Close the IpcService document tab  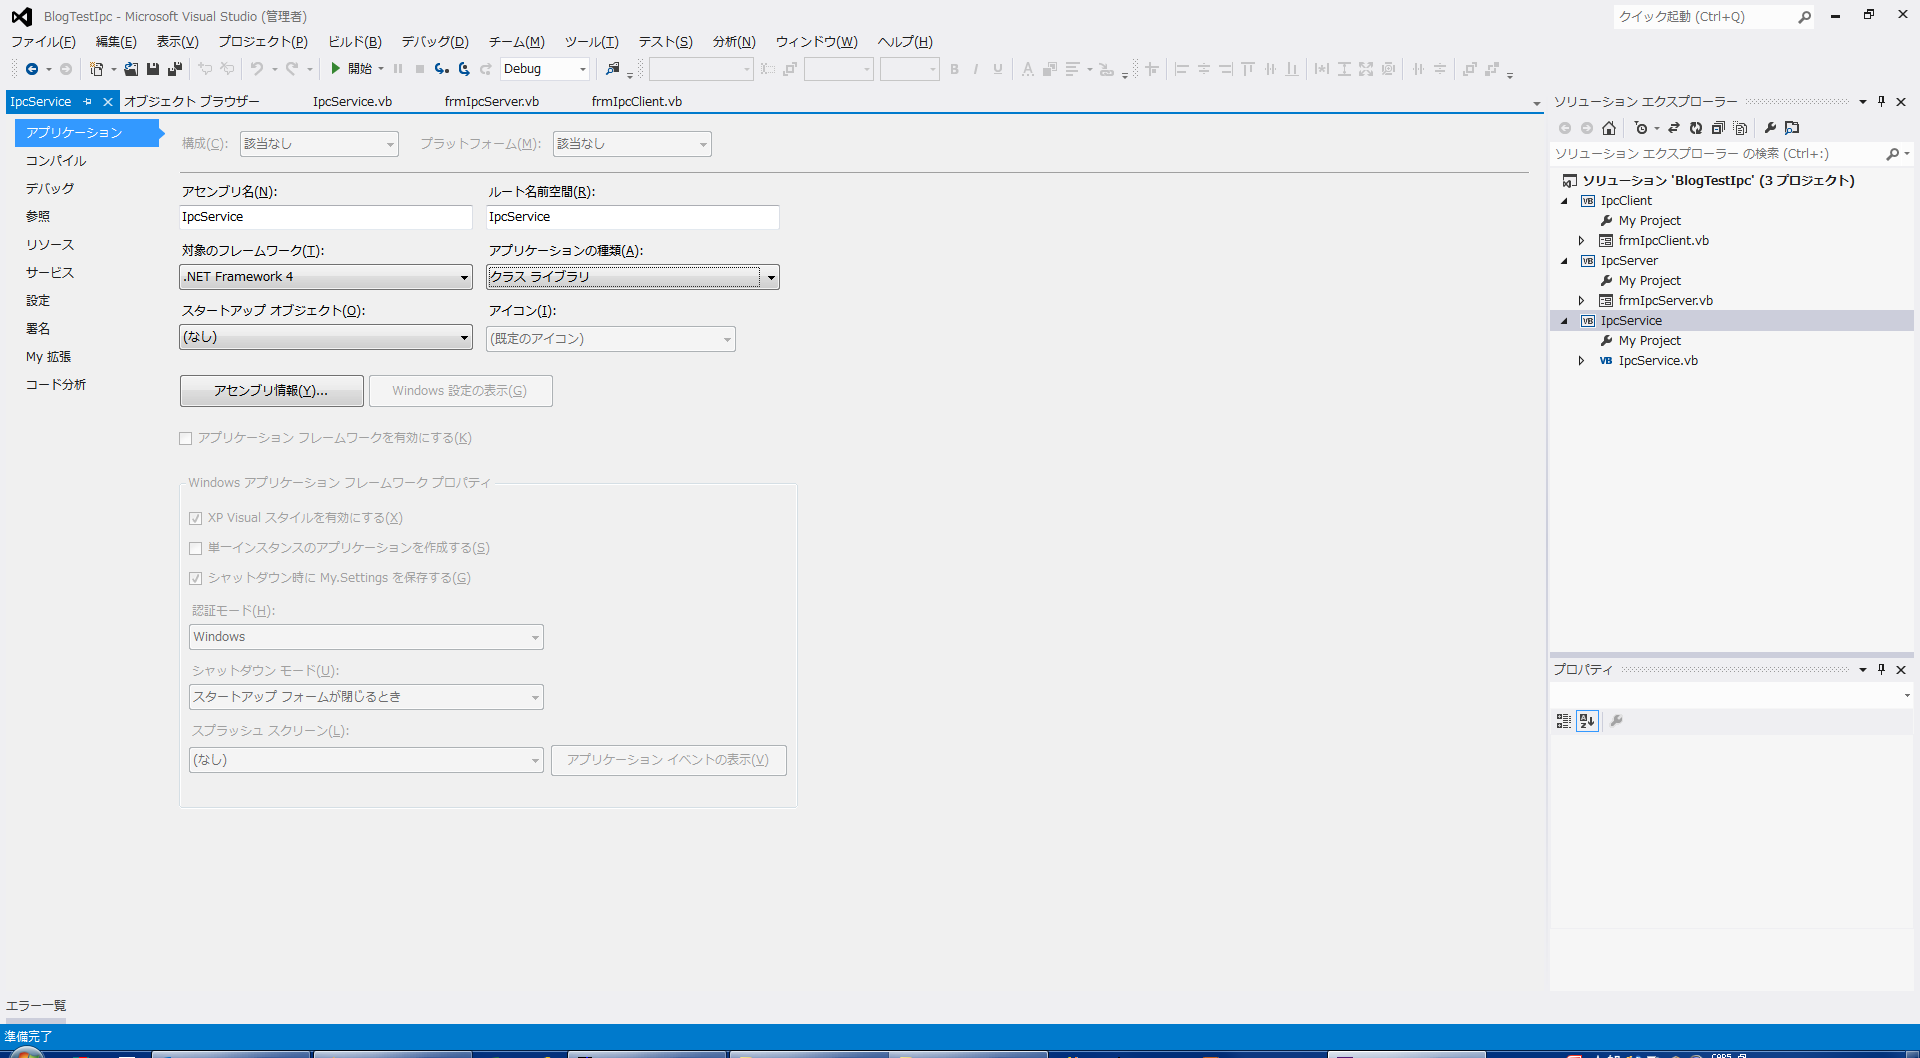(x=108, y=102)
